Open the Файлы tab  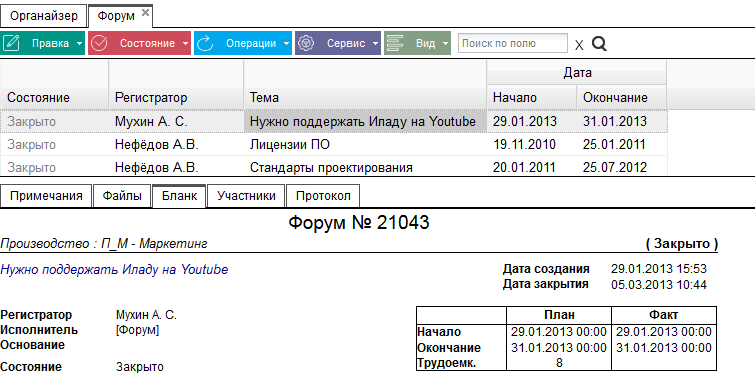(122, 196)
